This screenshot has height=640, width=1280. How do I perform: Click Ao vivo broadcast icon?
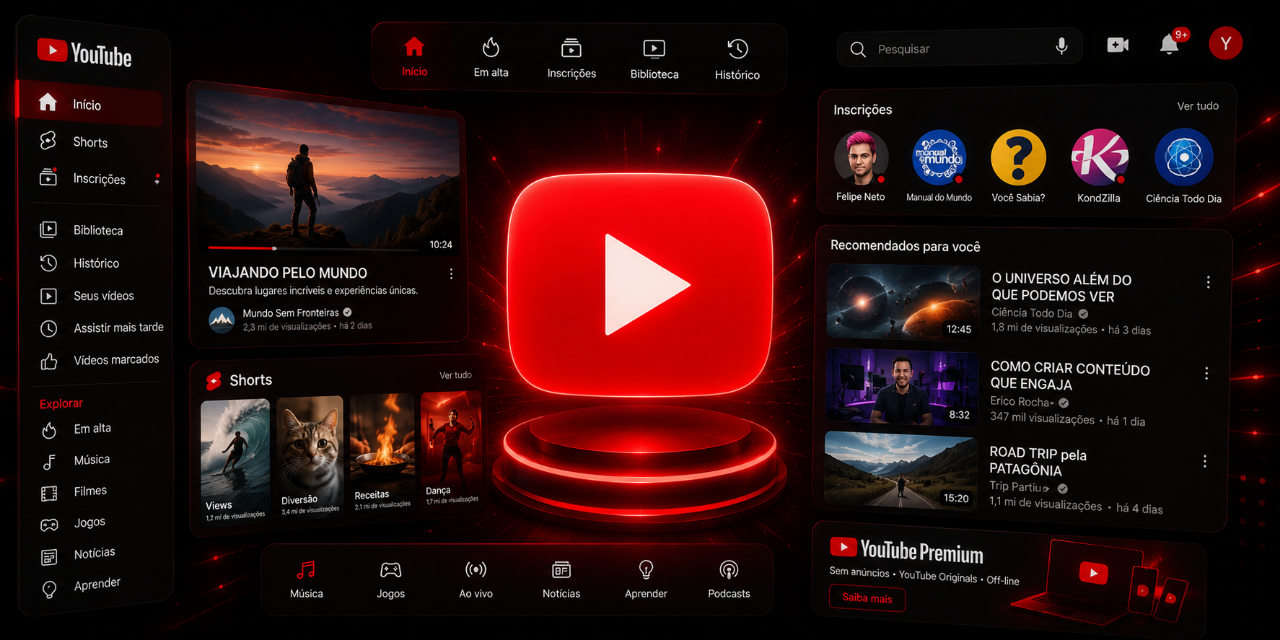coord(476,570)
